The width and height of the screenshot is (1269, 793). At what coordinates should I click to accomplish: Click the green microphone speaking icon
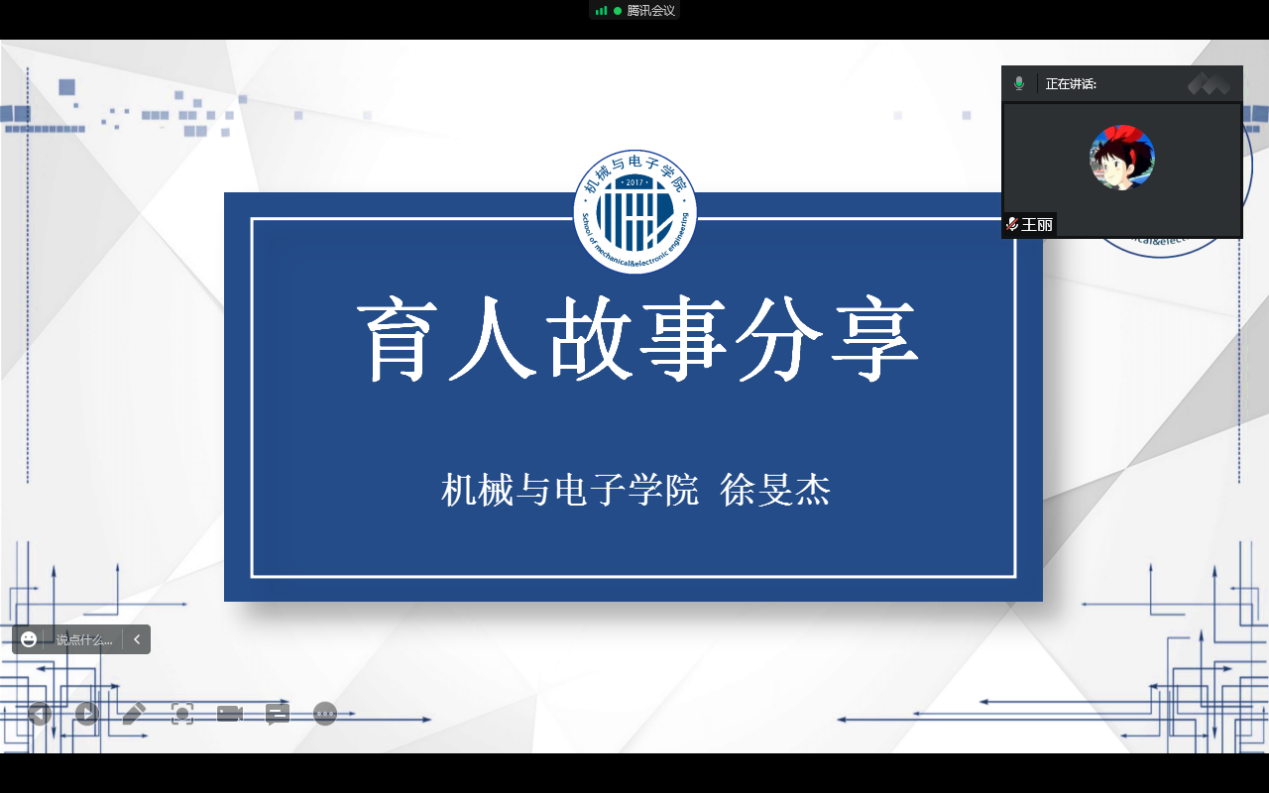click(1019, 84)
